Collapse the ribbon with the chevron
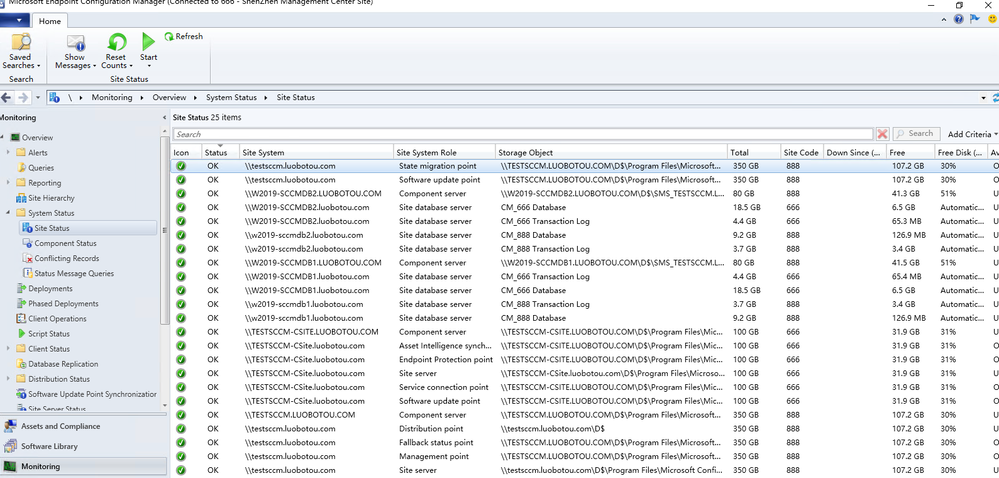Image resolution: width=999 pixels, height=478 pixels. point(944,20)
